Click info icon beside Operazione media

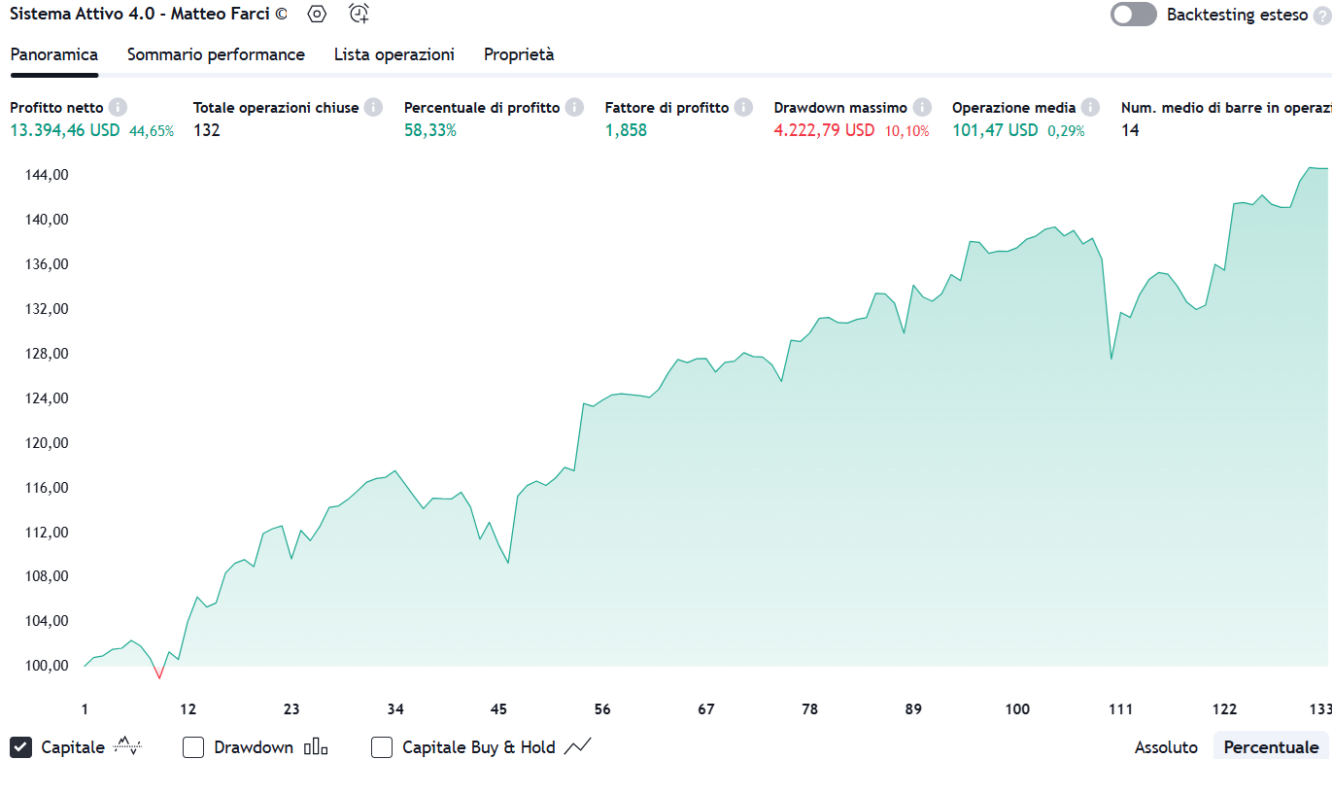[x=1090, y=107]
